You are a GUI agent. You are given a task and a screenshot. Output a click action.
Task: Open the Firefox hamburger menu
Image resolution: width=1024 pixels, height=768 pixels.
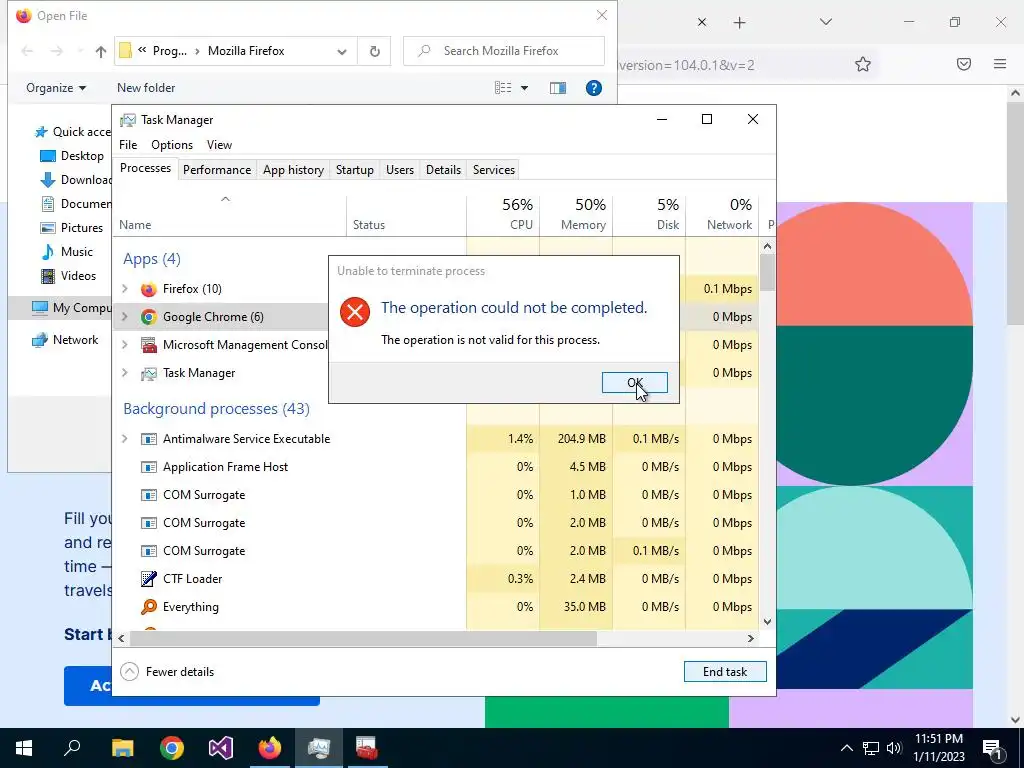tap(1000, 64)
